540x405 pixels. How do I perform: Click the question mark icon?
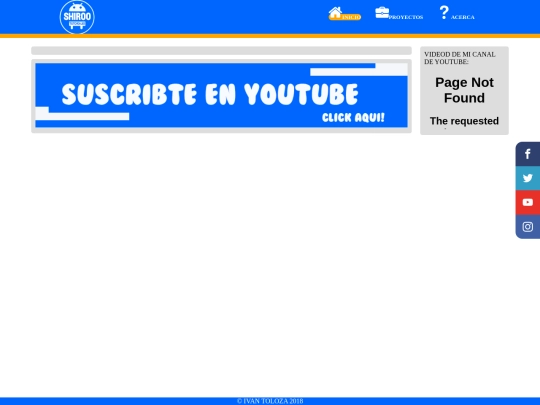click(444, 13)
